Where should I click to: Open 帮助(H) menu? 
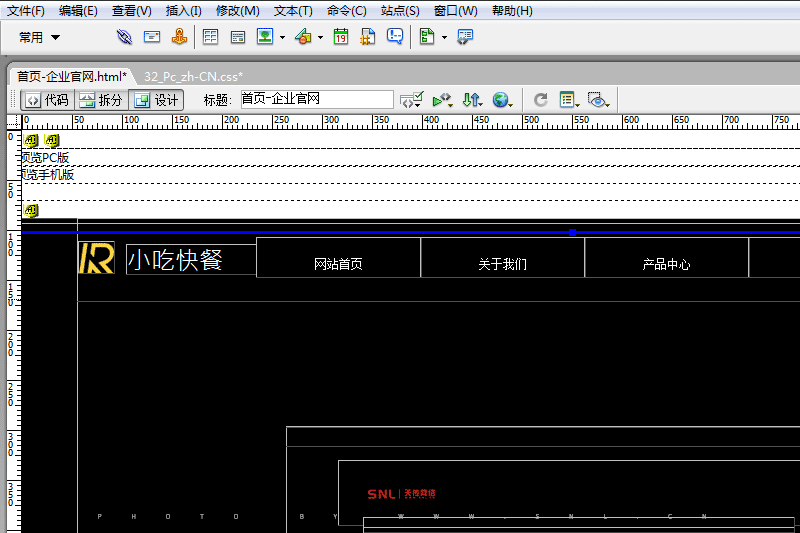[x=512, y=11]
